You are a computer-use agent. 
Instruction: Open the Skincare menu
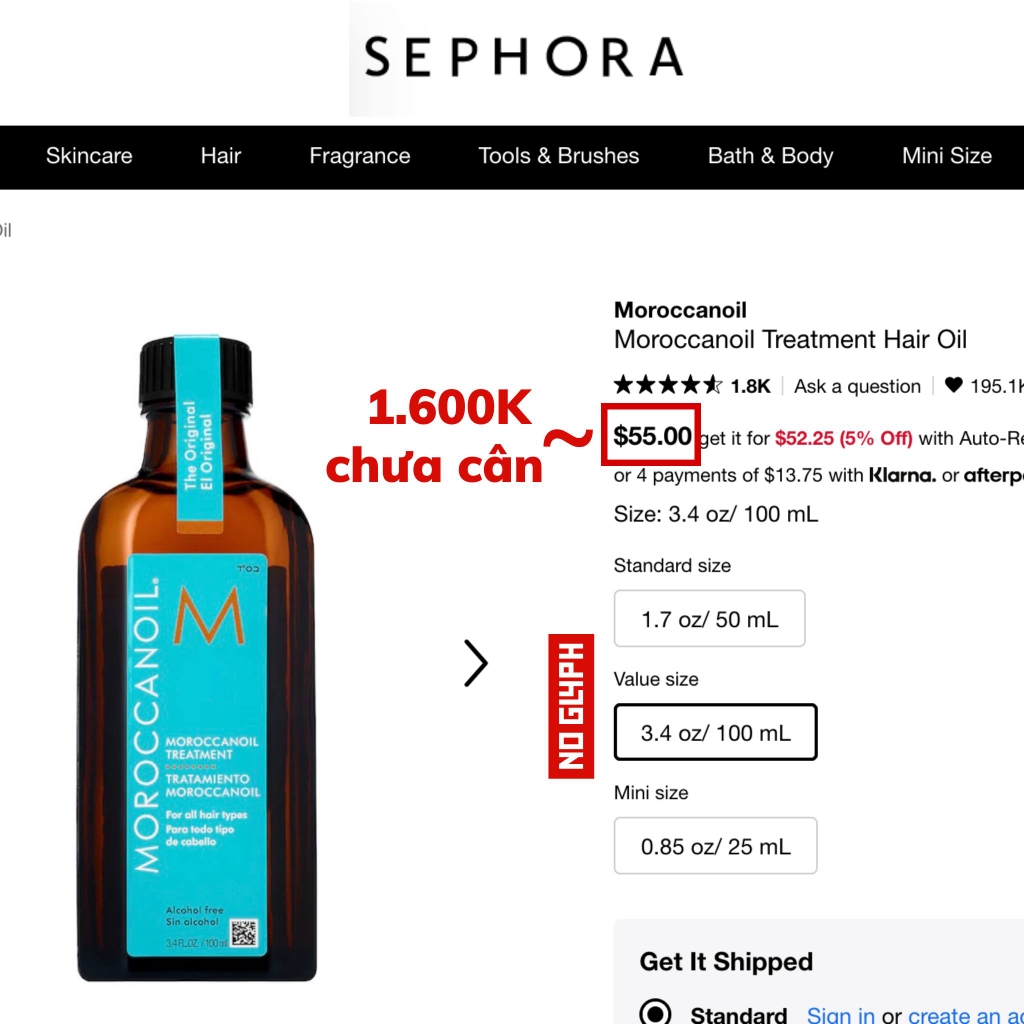pyautogui.click(x=89, y=156)
